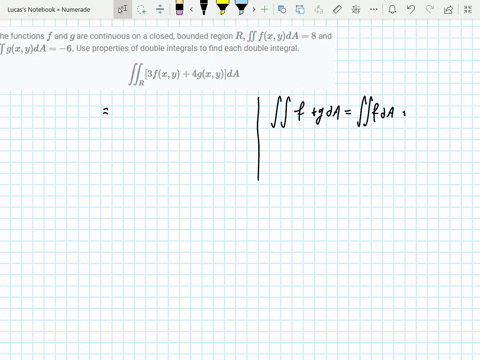Image resolution: width=480 pixels, height=360 pixels.
Task: Click the Lucas's Notebook » Numerade title
Action: tap(49, 10)
